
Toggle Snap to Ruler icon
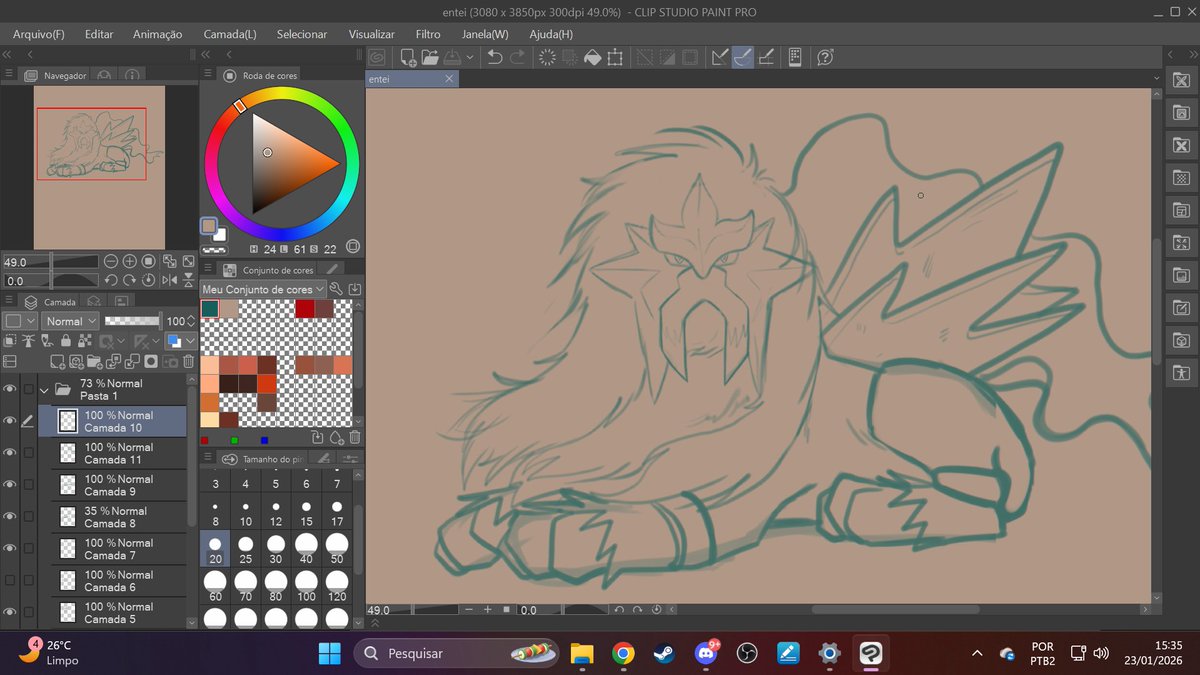coord(720,57)
